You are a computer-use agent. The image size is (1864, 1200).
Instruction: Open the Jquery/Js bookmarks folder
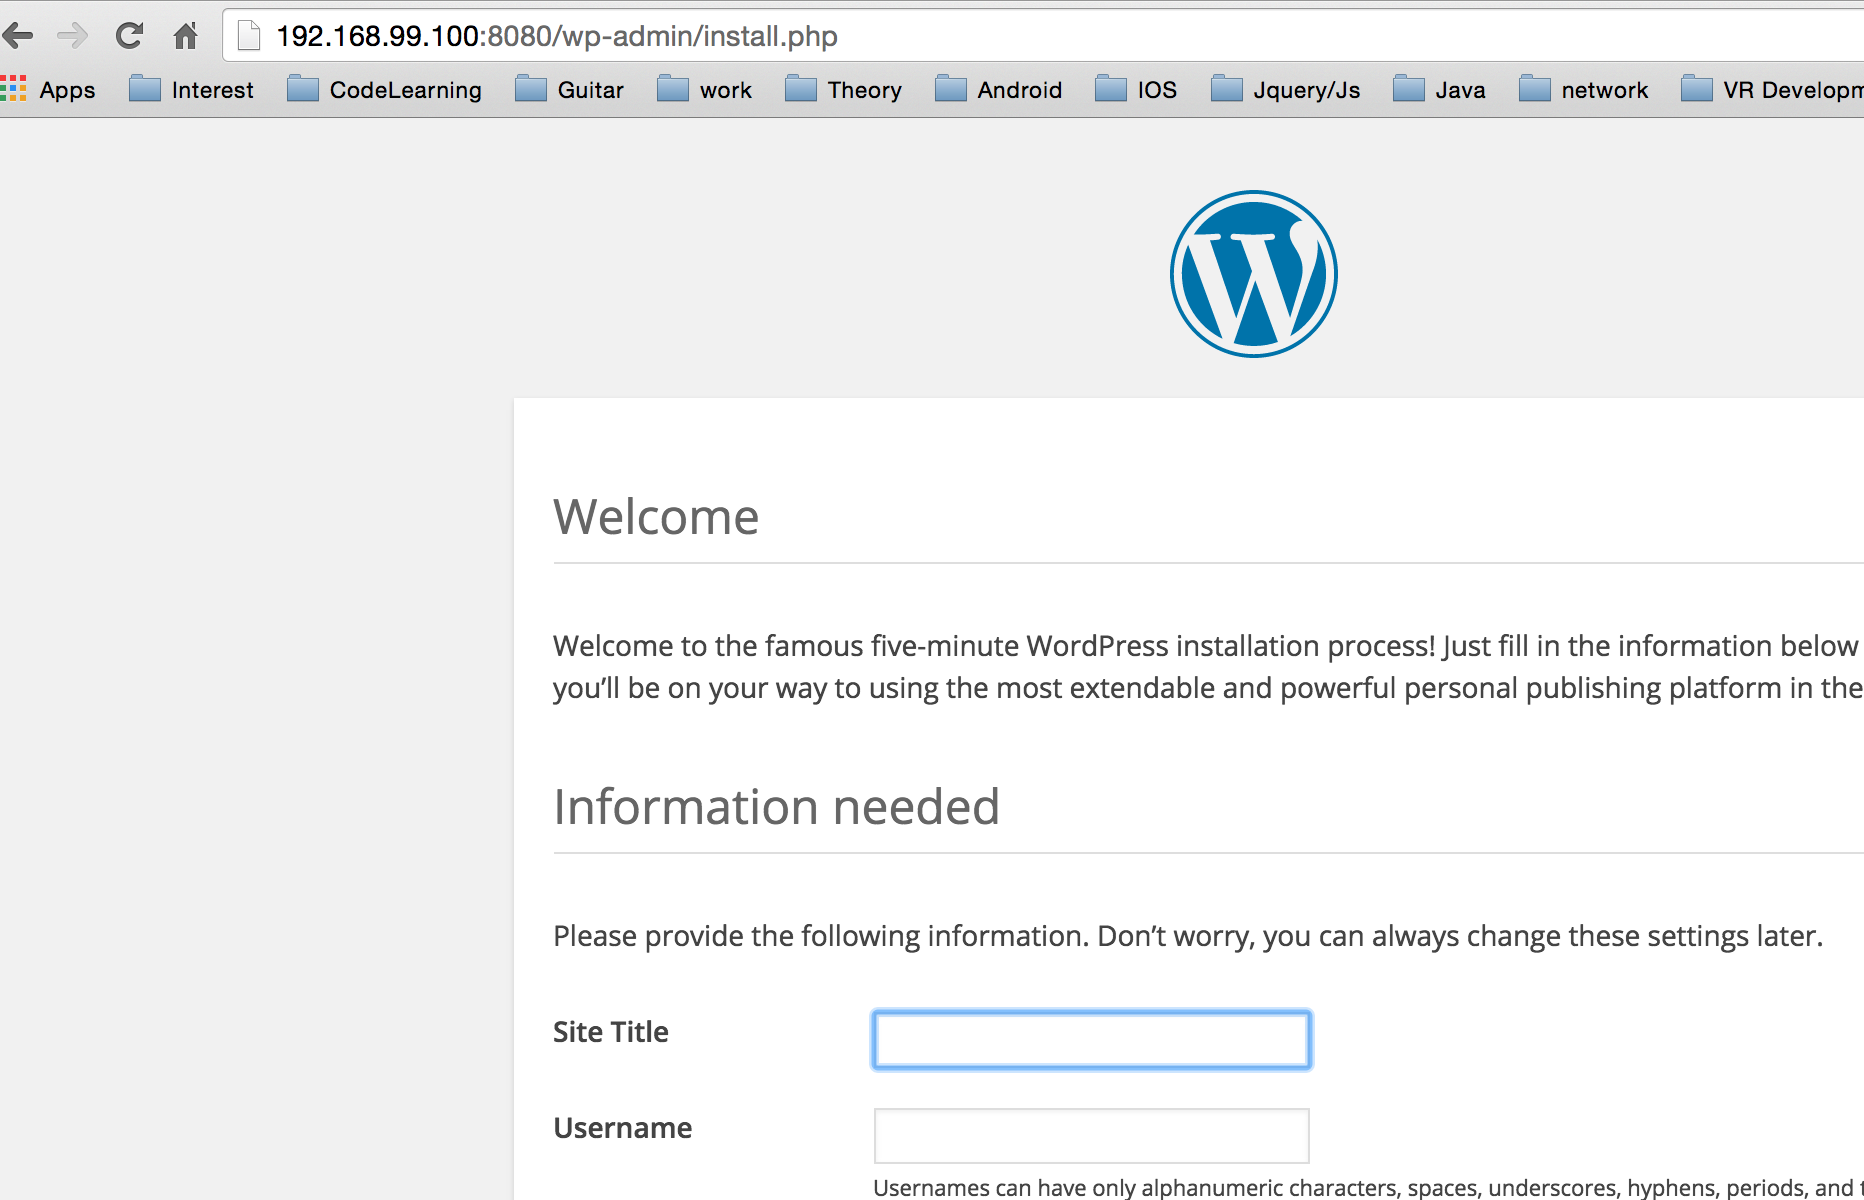(x=1285, y=90)
